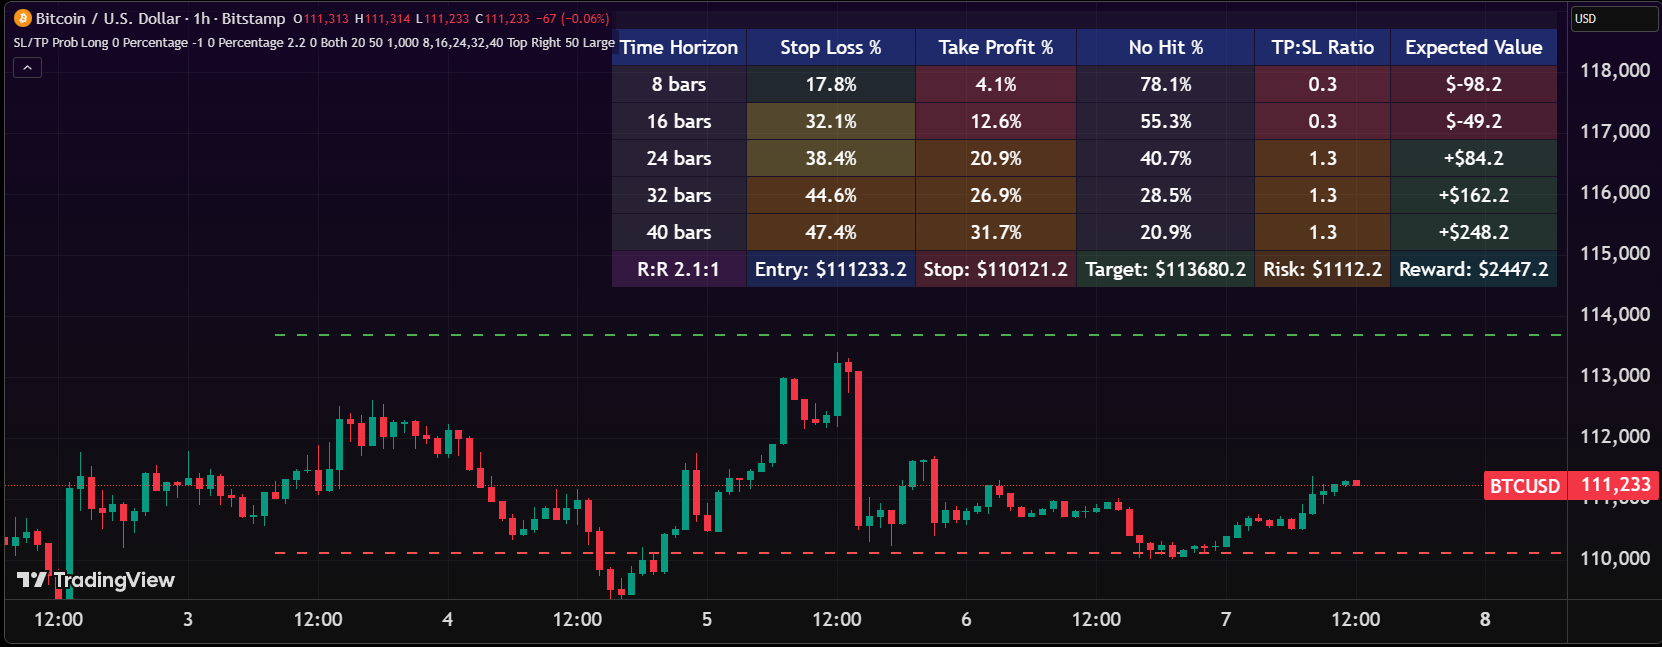
Task: Click the date 3 on the time axis
Action: coord(188,619)
